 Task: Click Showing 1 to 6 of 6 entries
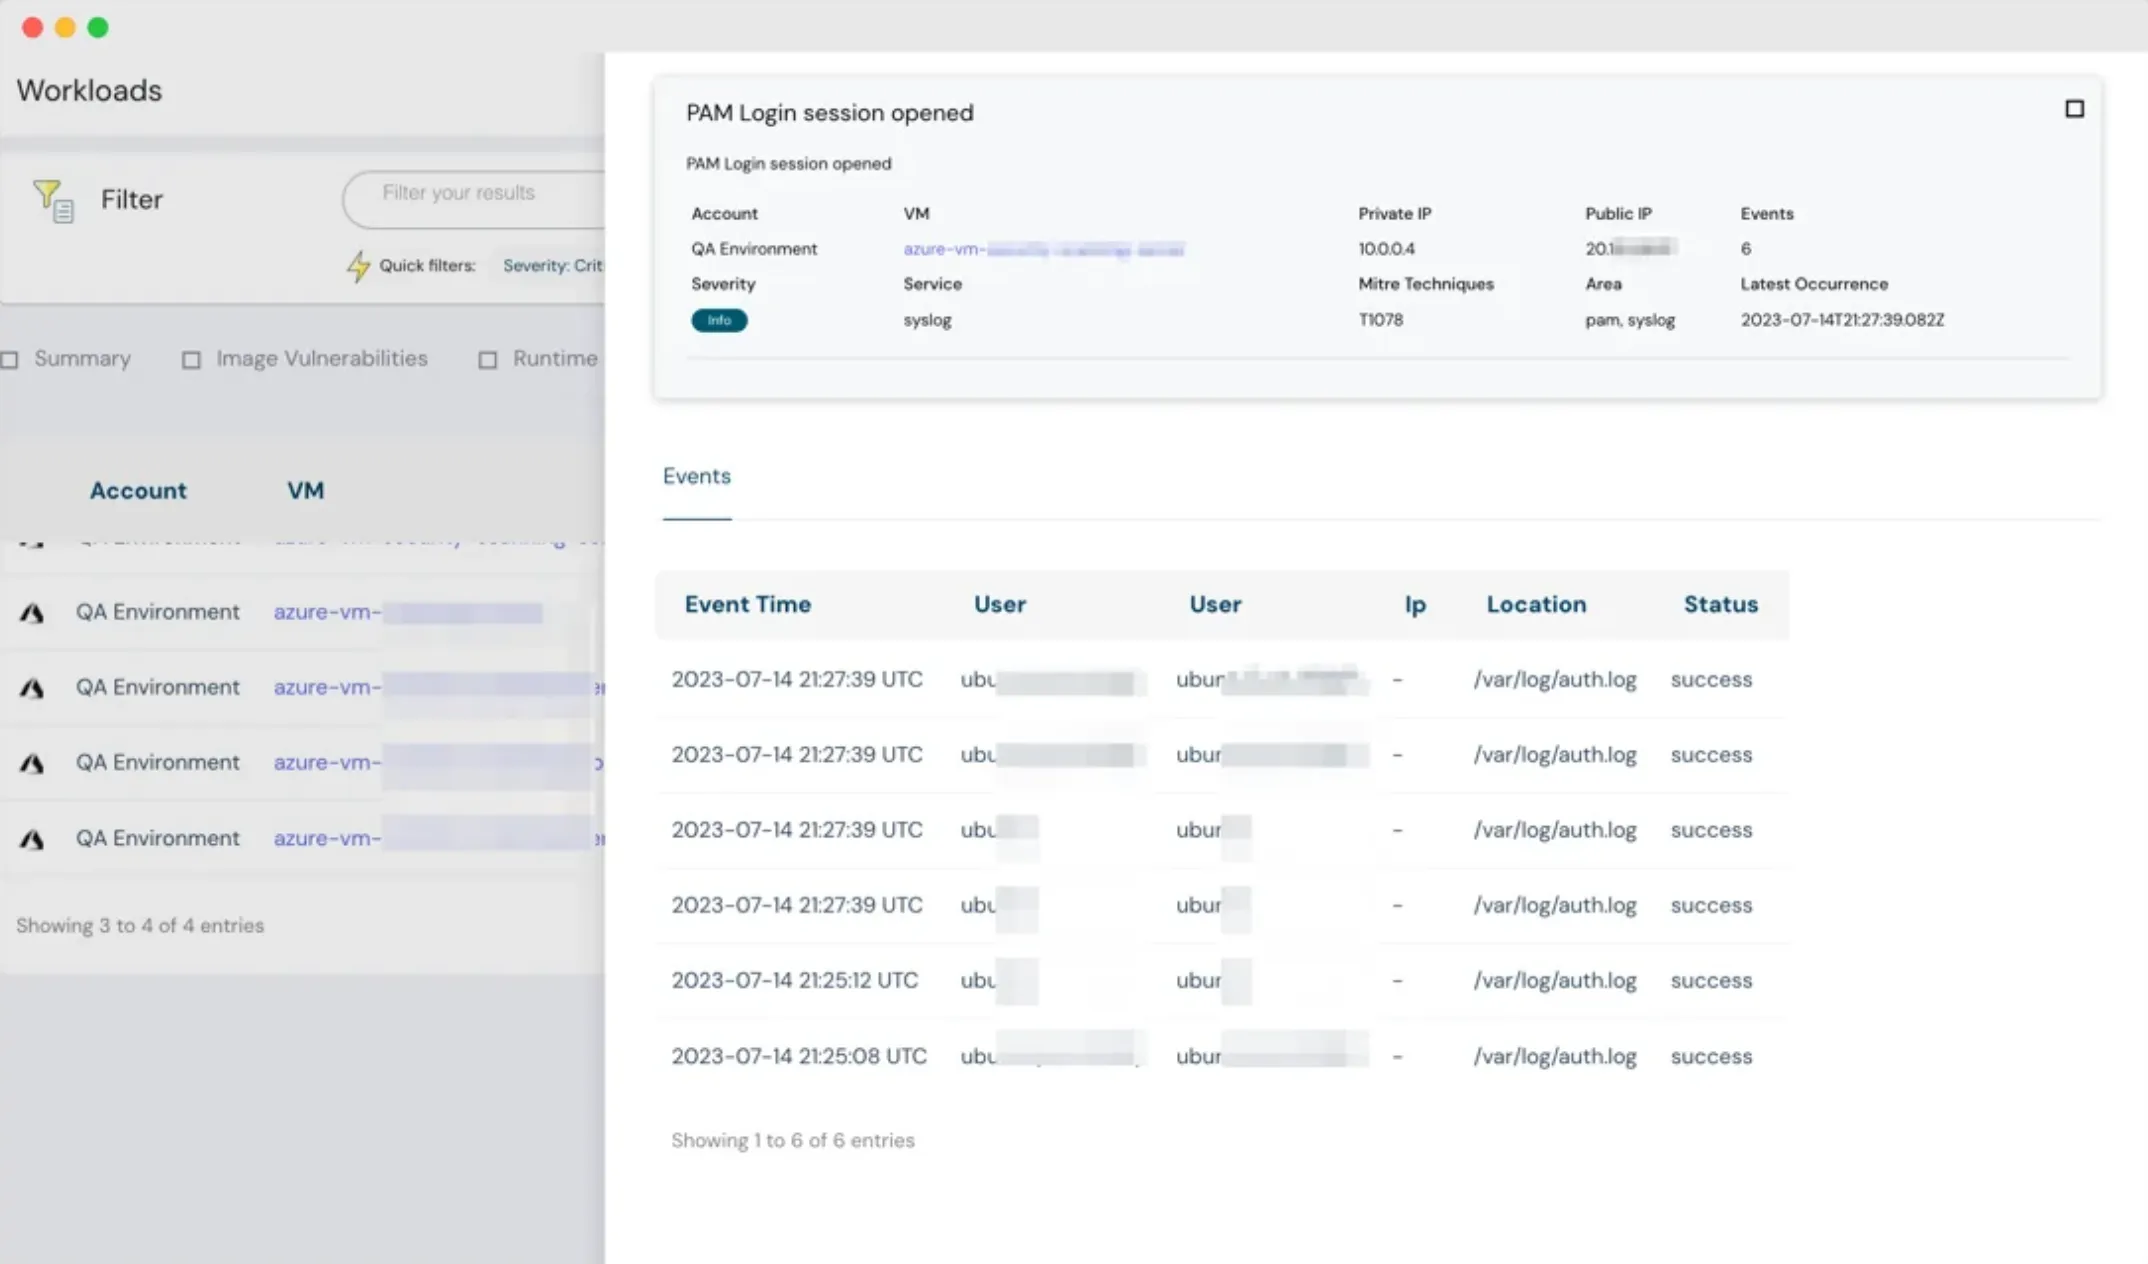tap(793, 1141)
